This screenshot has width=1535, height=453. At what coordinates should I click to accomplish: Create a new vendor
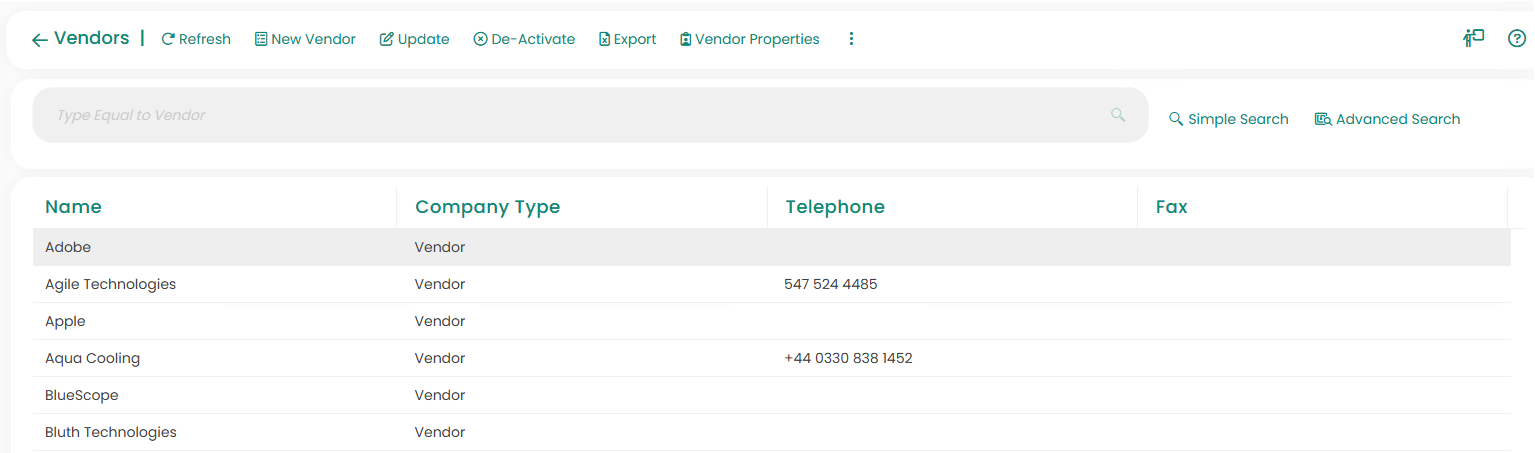point(305,39)
